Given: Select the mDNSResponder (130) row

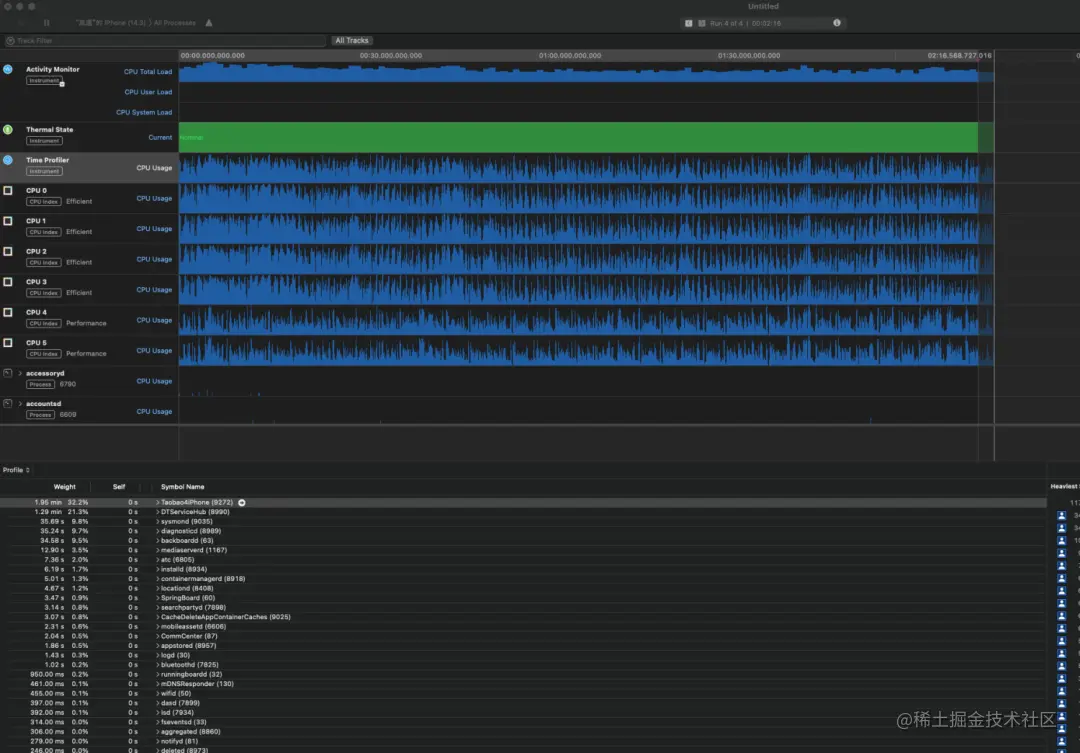Looking at the screenshot, I should [x=523, y=684].
